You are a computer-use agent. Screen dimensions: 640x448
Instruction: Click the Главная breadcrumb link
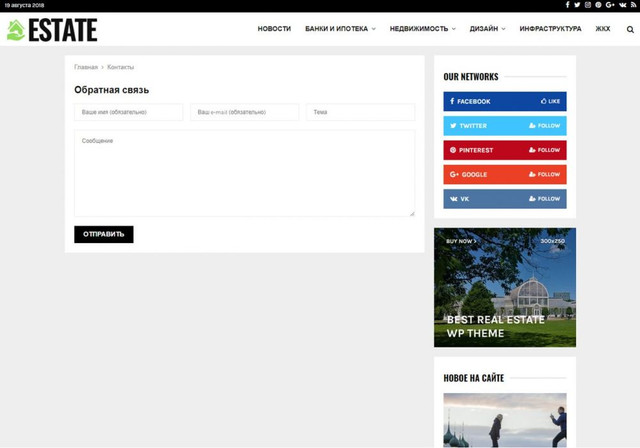tap(86, 67)
